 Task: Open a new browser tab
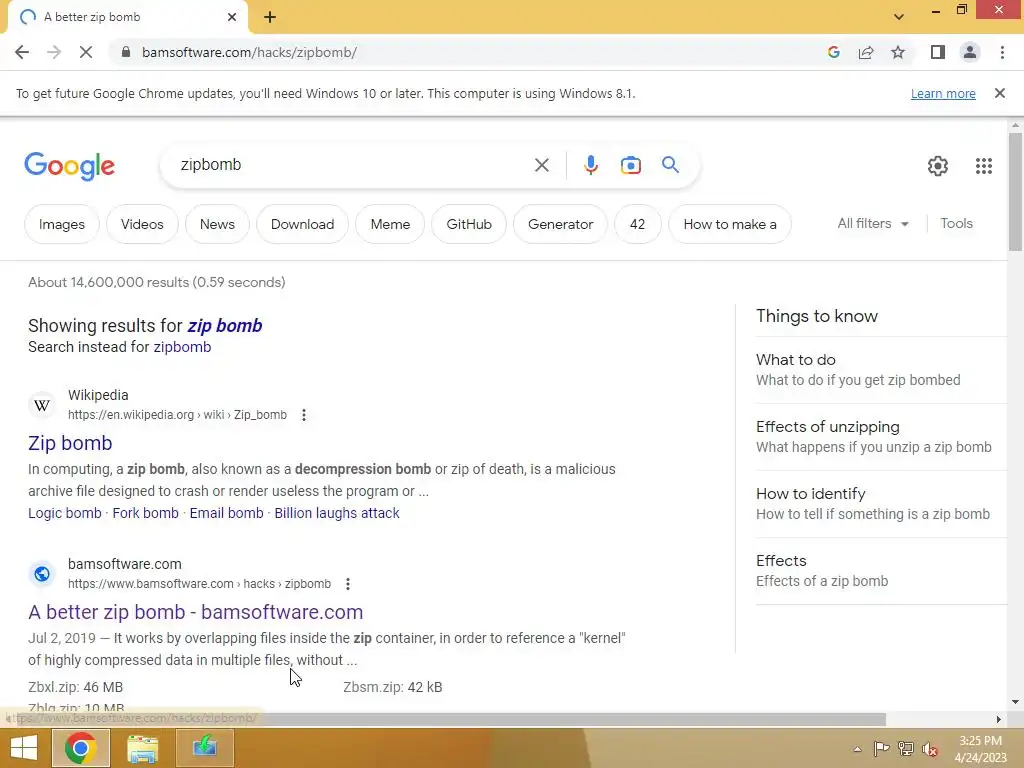(x=270, y=17)
